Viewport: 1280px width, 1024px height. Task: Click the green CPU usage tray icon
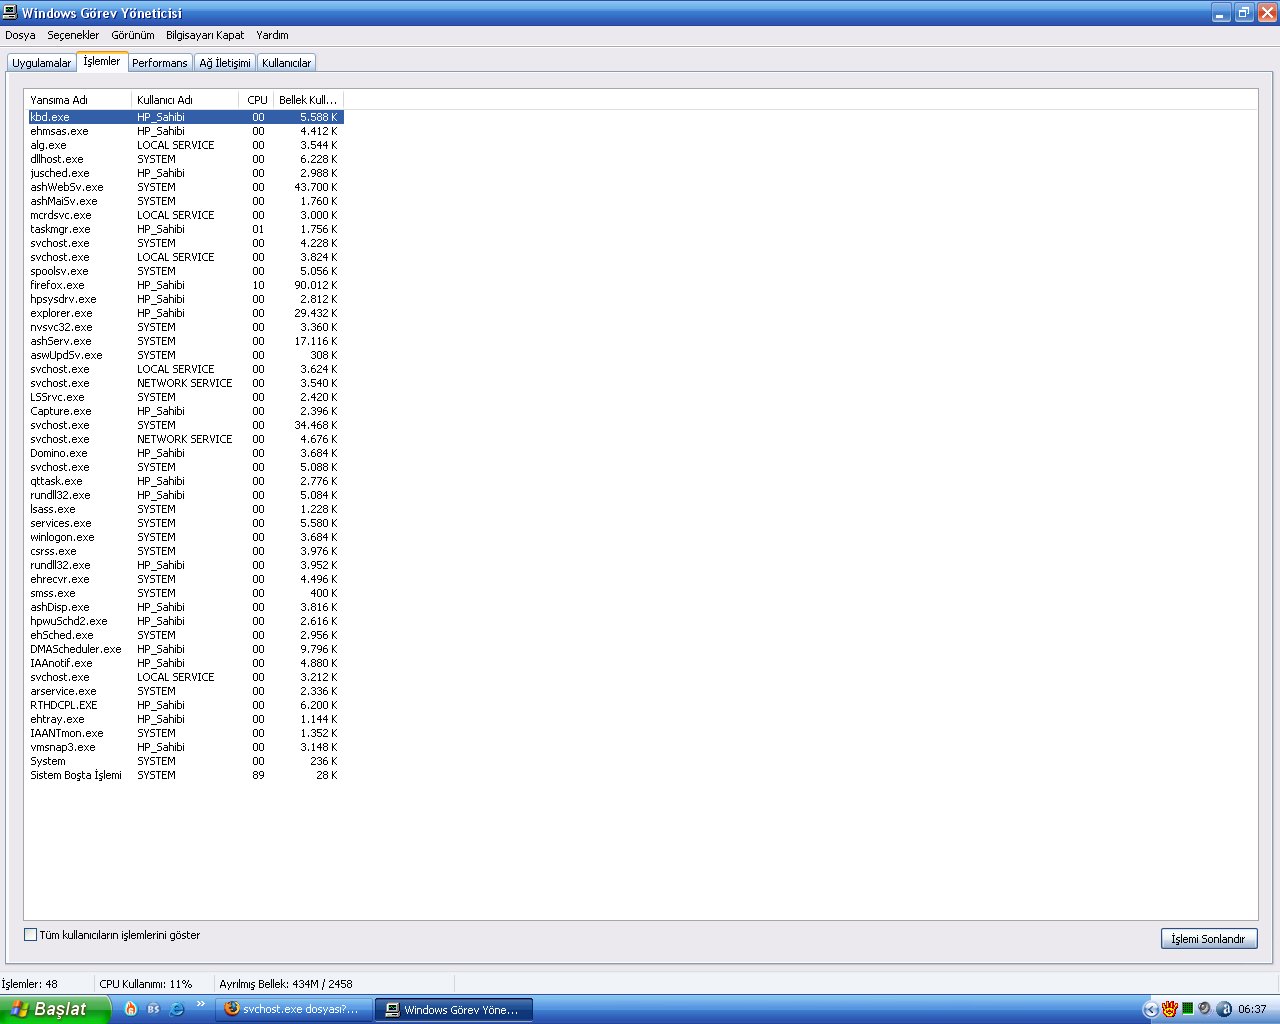1187,1008
